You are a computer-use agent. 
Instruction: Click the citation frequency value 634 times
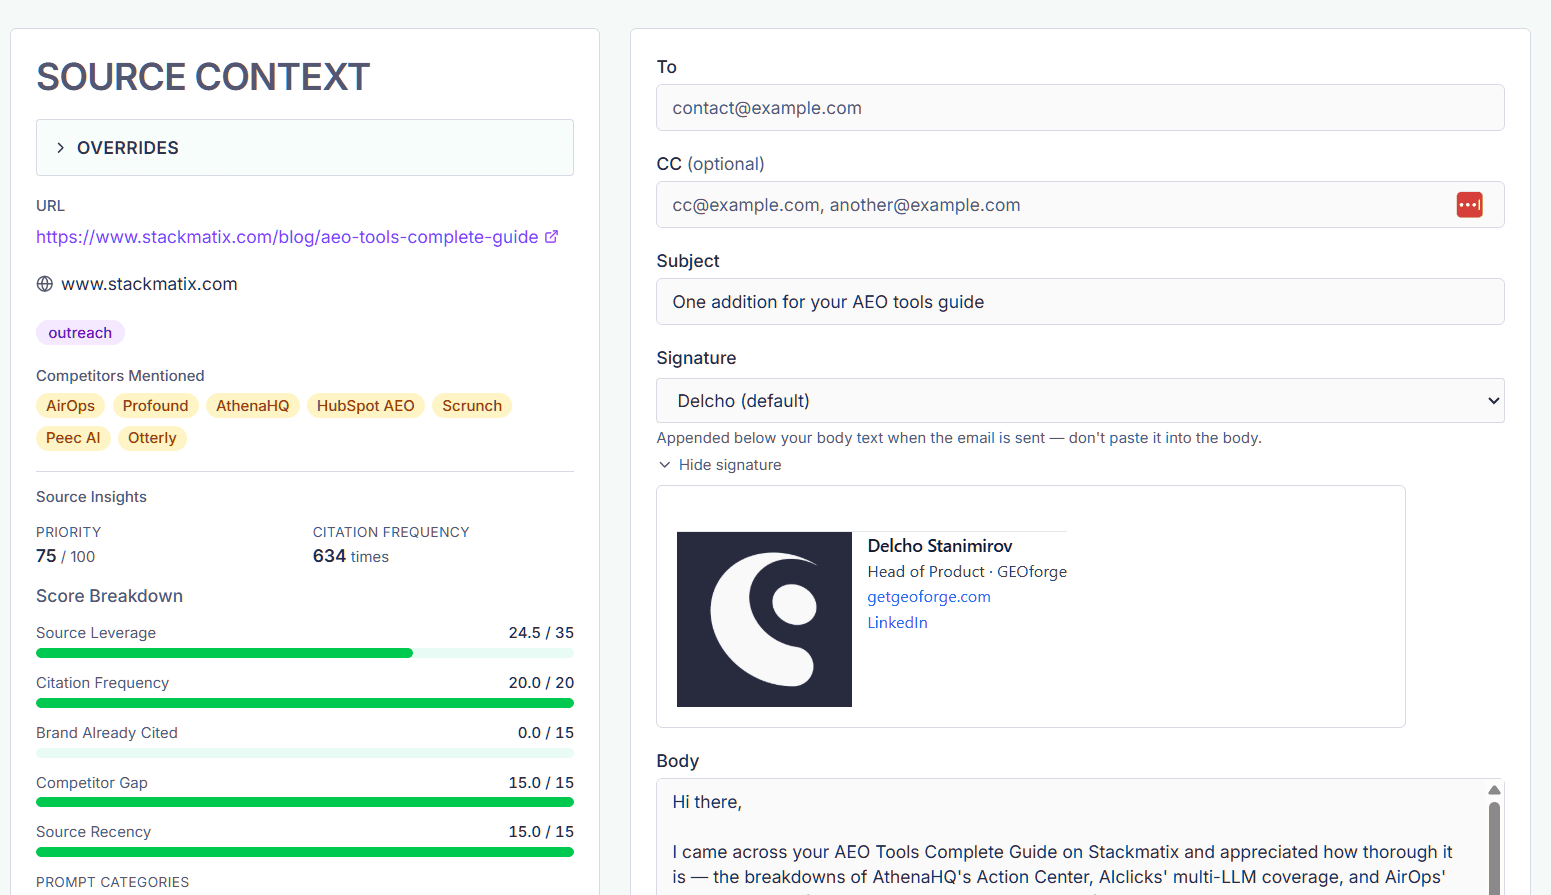(x=351, y=556)
